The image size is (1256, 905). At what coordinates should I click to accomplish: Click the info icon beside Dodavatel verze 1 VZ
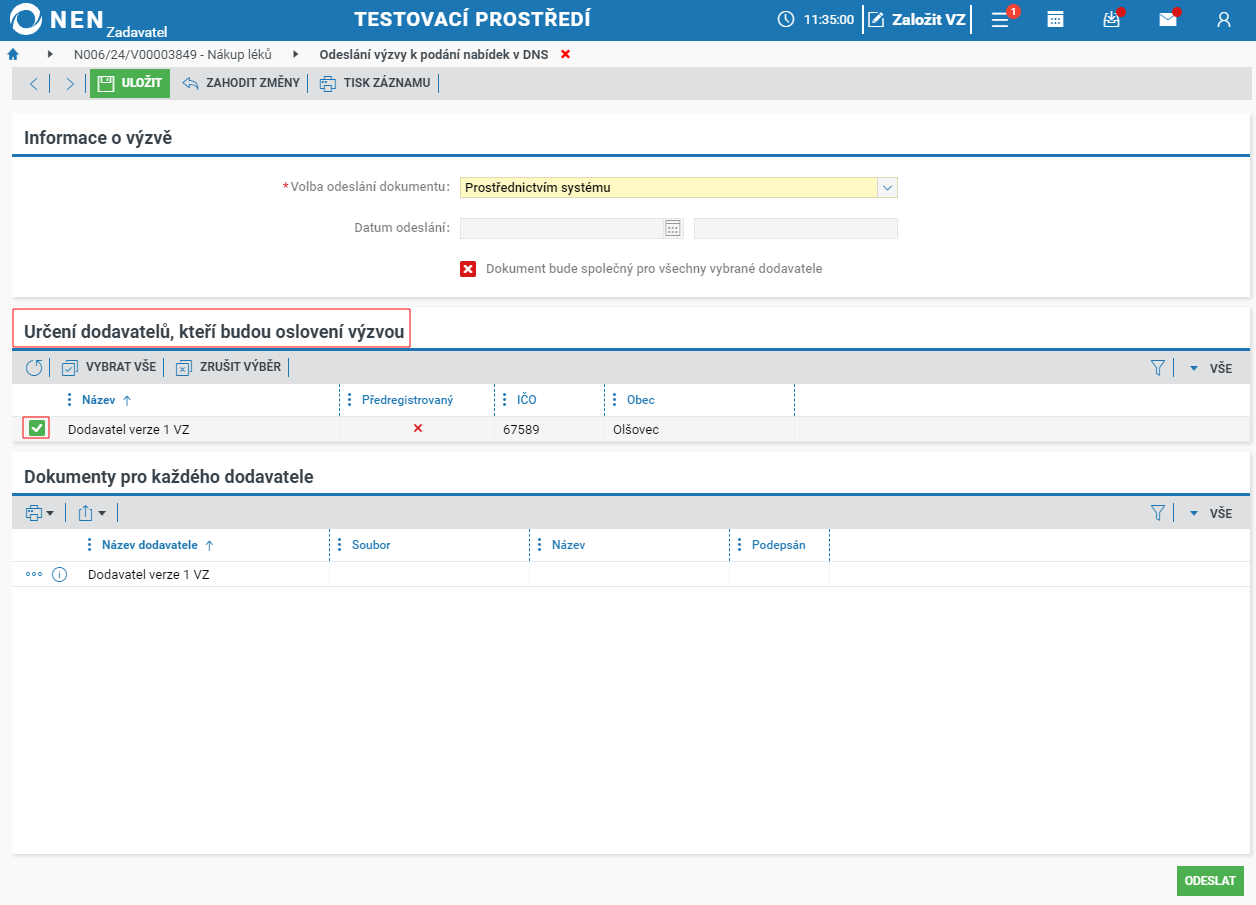59,575
